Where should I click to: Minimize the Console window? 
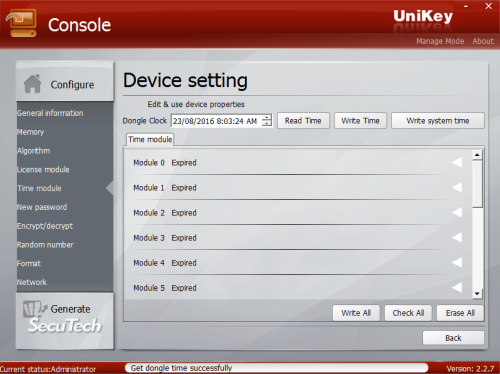pyautogui.click(x=466, y=6)
